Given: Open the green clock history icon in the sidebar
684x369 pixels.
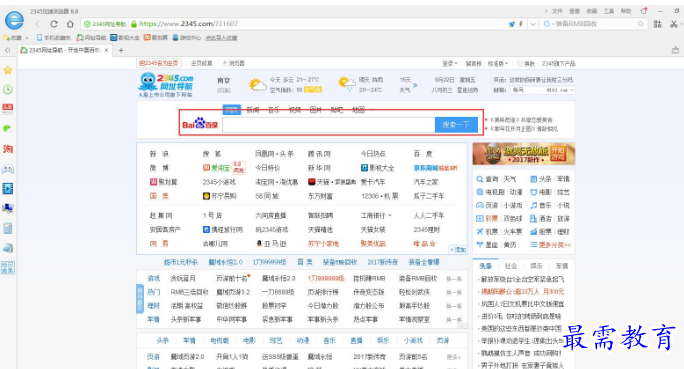Looking at the screenshot, I should [8, 89].
